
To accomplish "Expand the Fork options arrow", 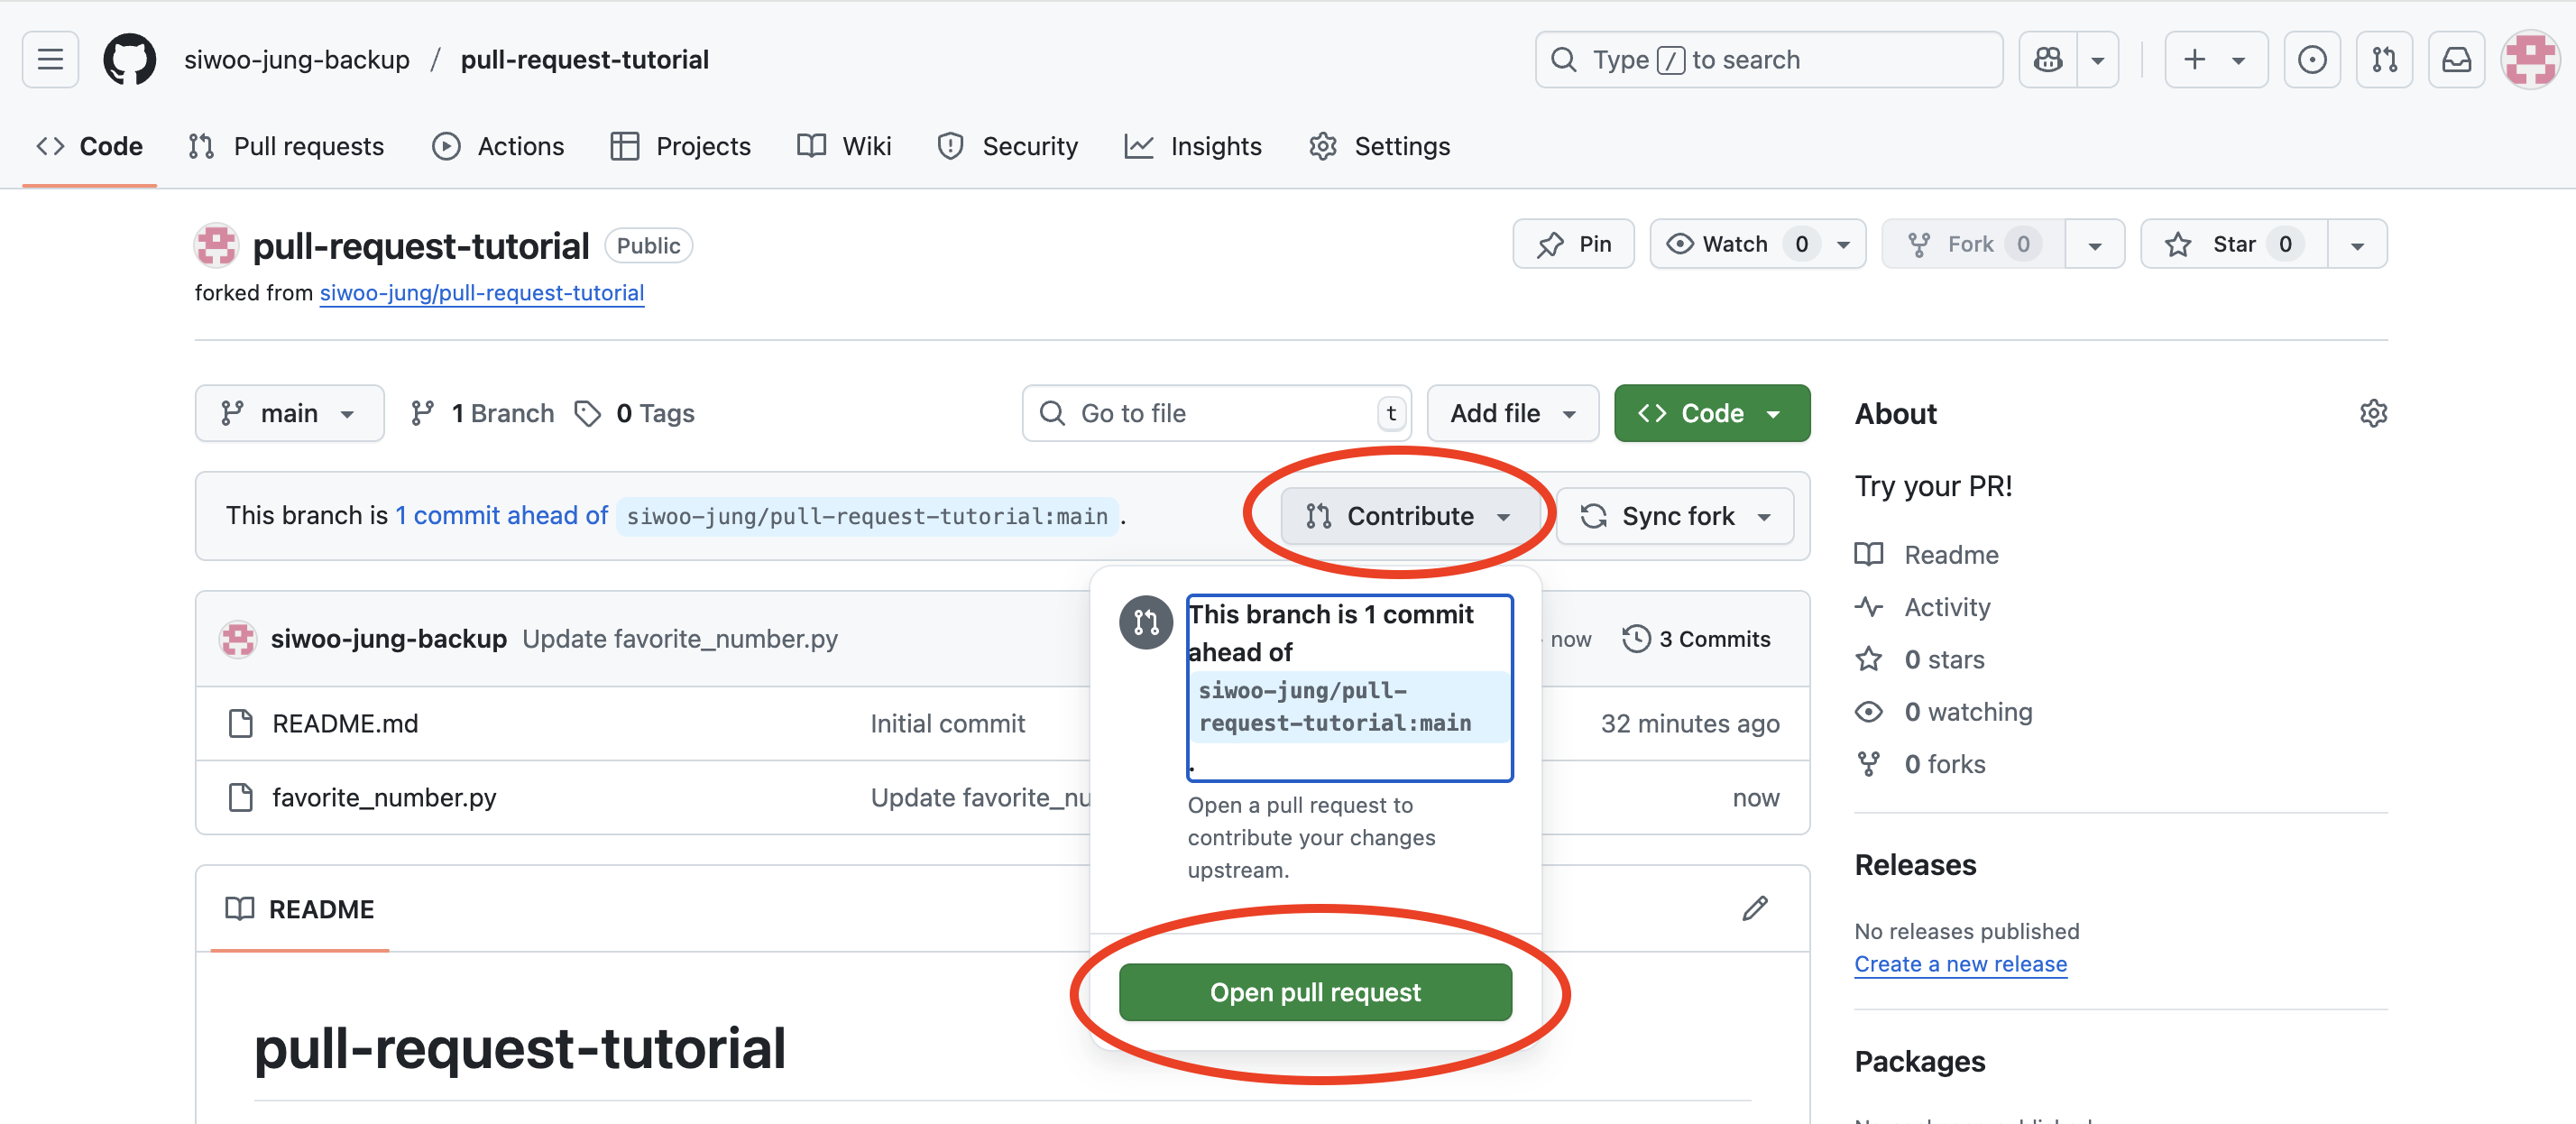I will [x=2095, y=244].
